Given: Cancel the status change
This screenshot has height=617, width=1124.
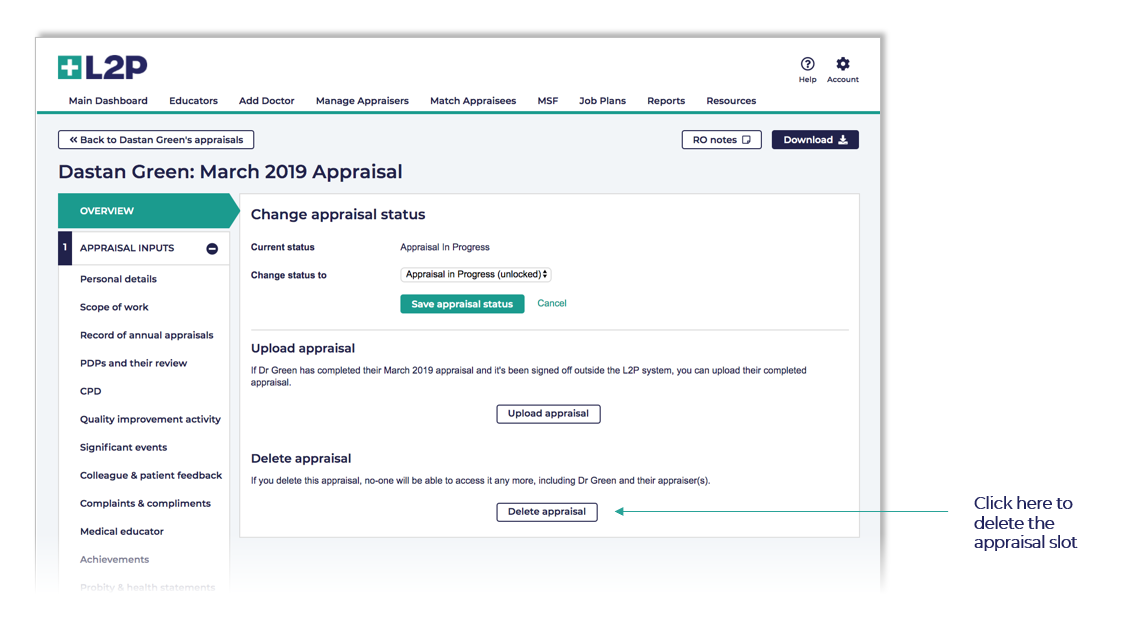Looking at the screenshot, I should [x=552, y=303].
